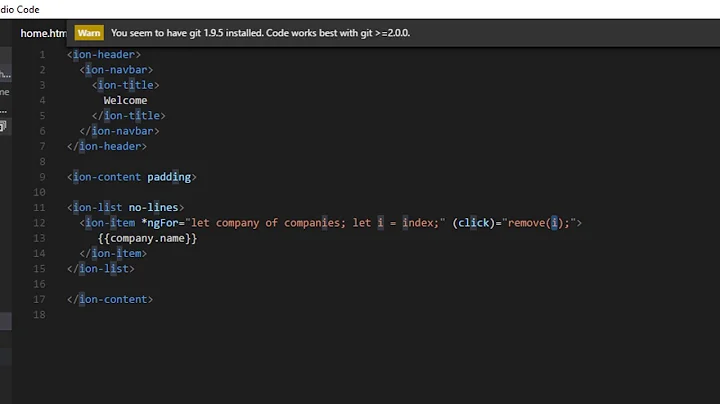The image size is (720, 404).
Task: Click the closing ion-content tag on line 17
Action: pos(110,299)
